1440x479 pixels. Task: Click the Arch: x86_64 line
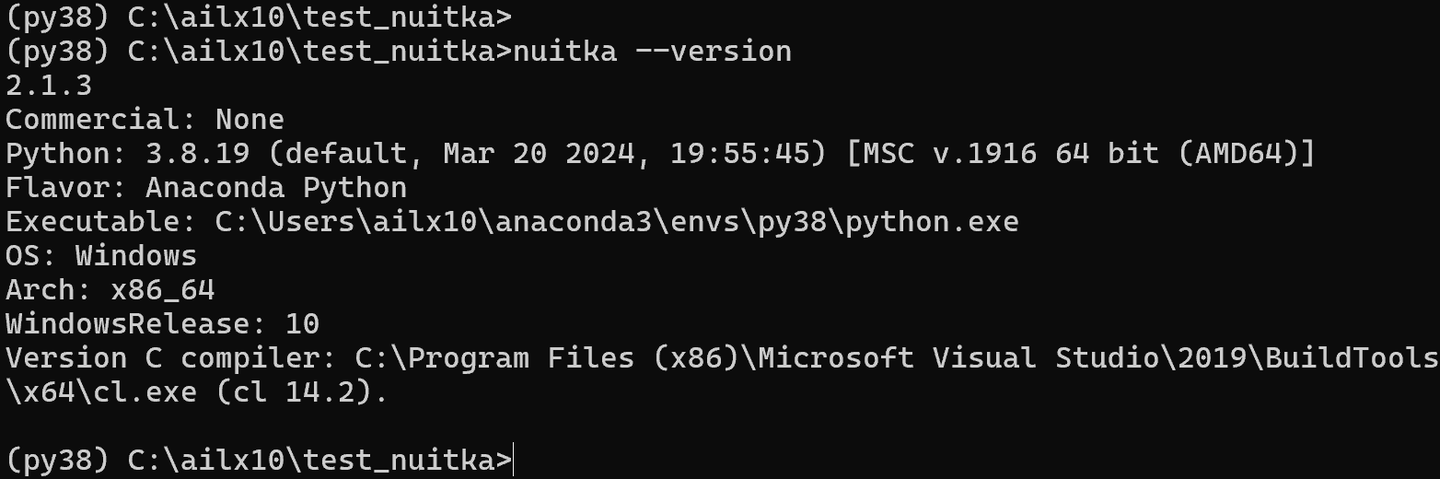pyautogui.click(x=110, y=289)
